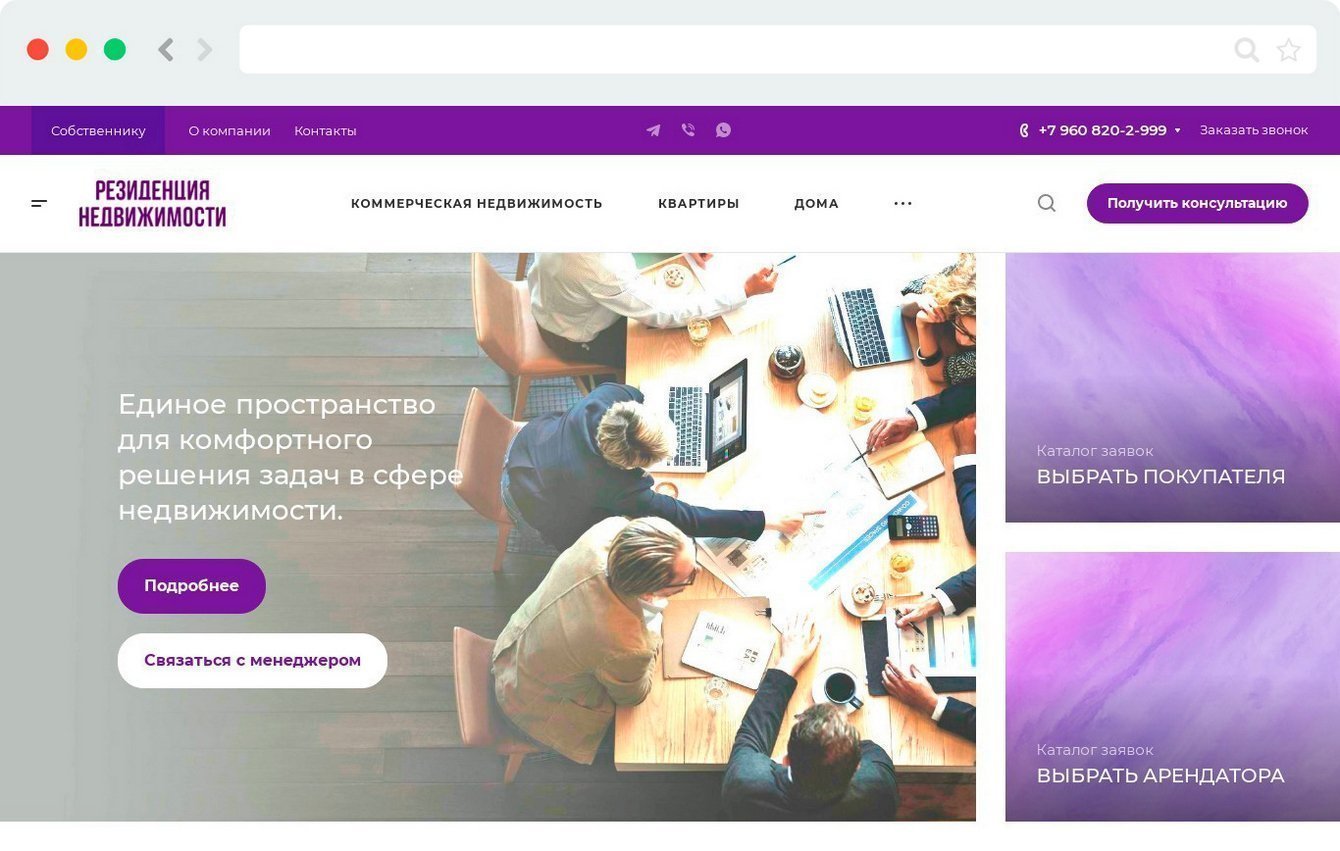Open the О компании menu item
1340x851 pixels.
coord(229,130)
